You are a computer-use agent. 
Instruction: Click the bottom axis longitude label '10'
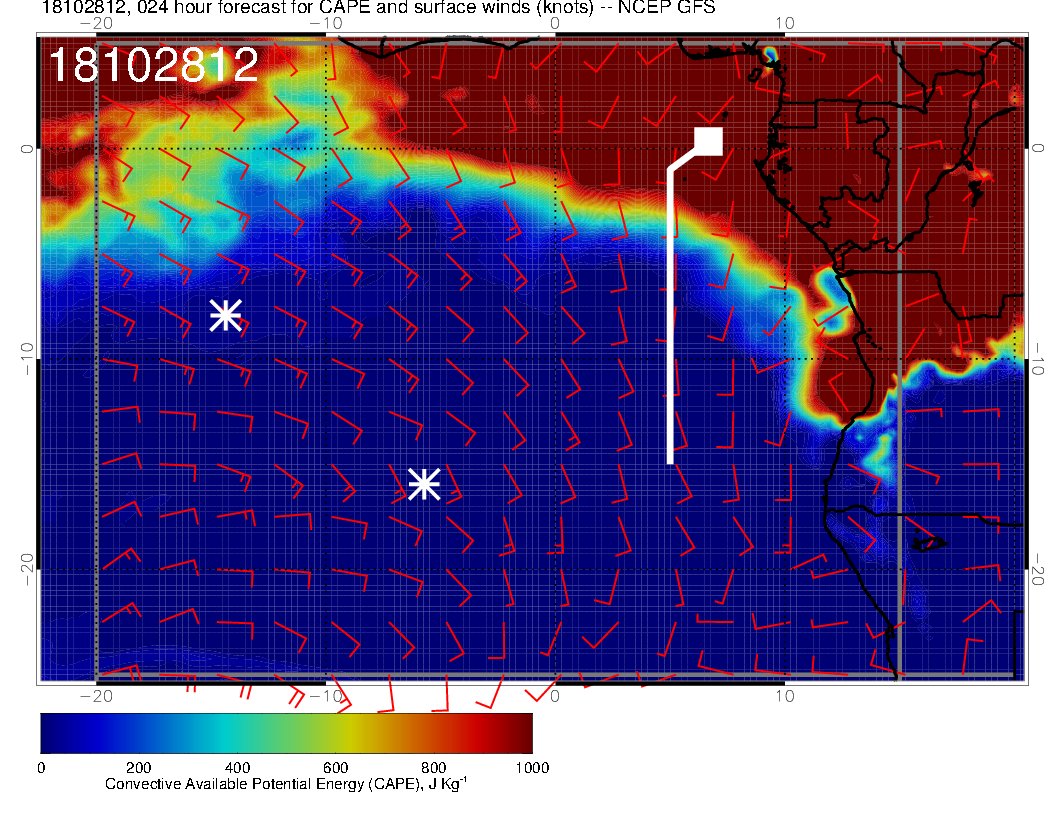pyautogui.click(x=785, y=696)
